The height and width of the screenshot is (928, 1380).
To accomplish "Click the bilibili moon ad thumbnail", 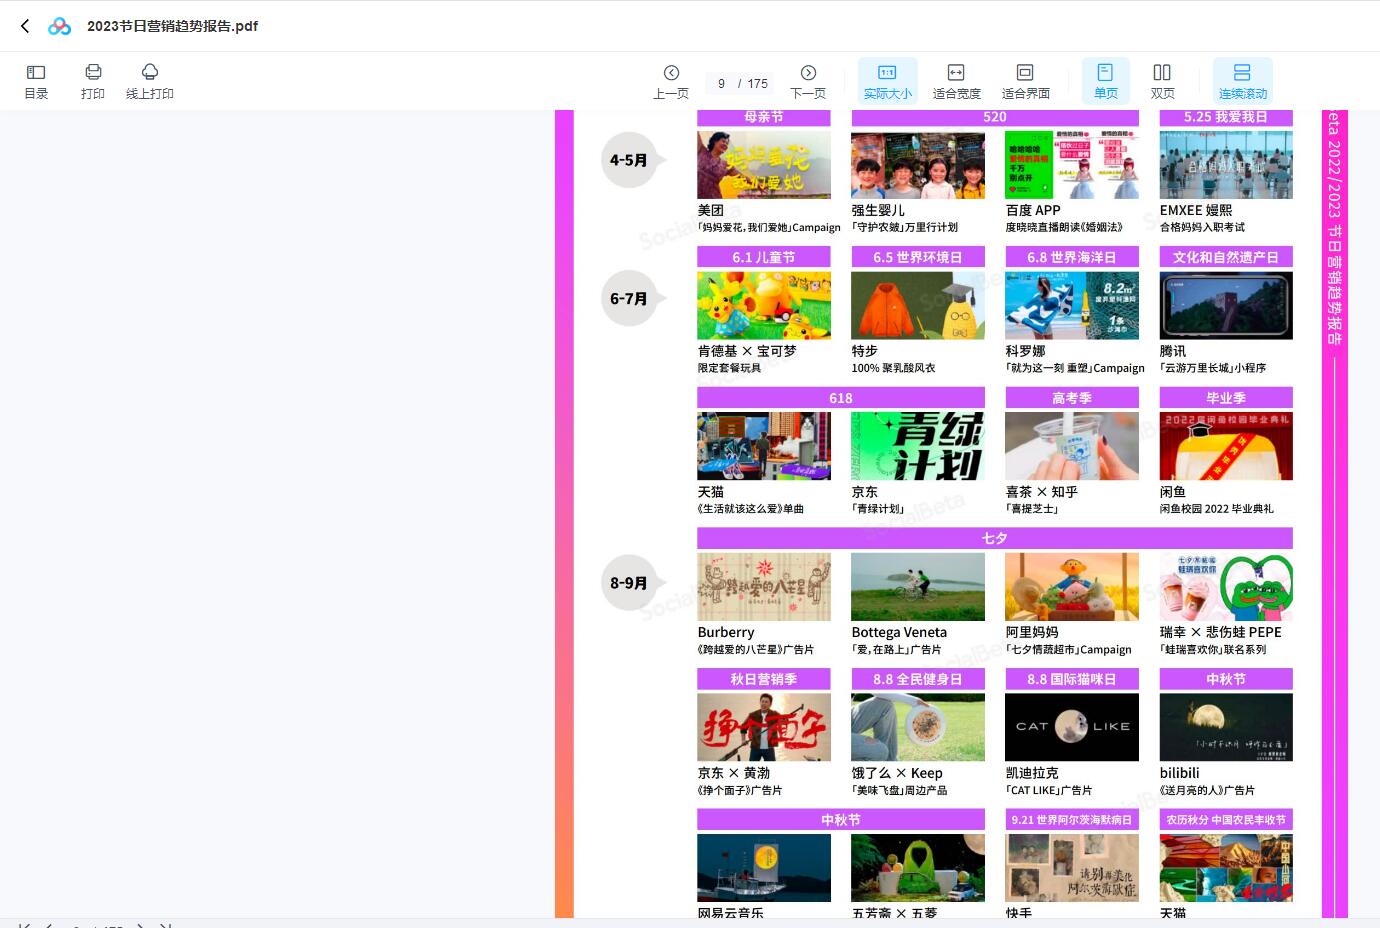I will click(1225, 727).
